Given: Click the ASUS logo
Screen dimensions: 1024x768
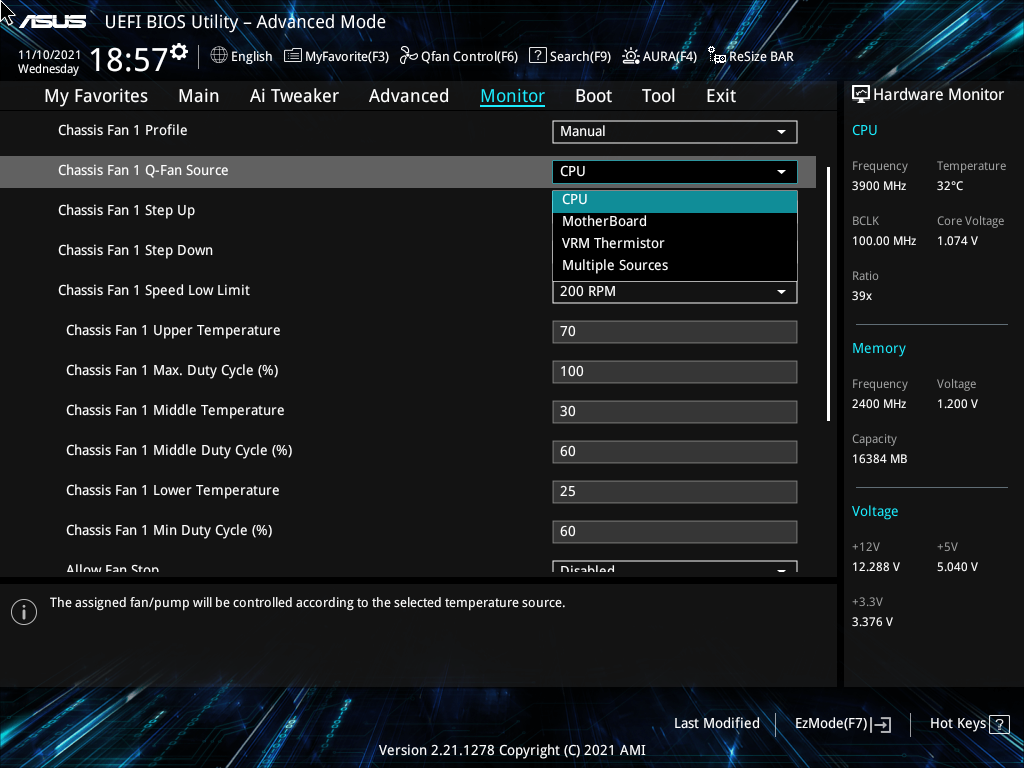Looking at the screenshot, I should point(53,22).
